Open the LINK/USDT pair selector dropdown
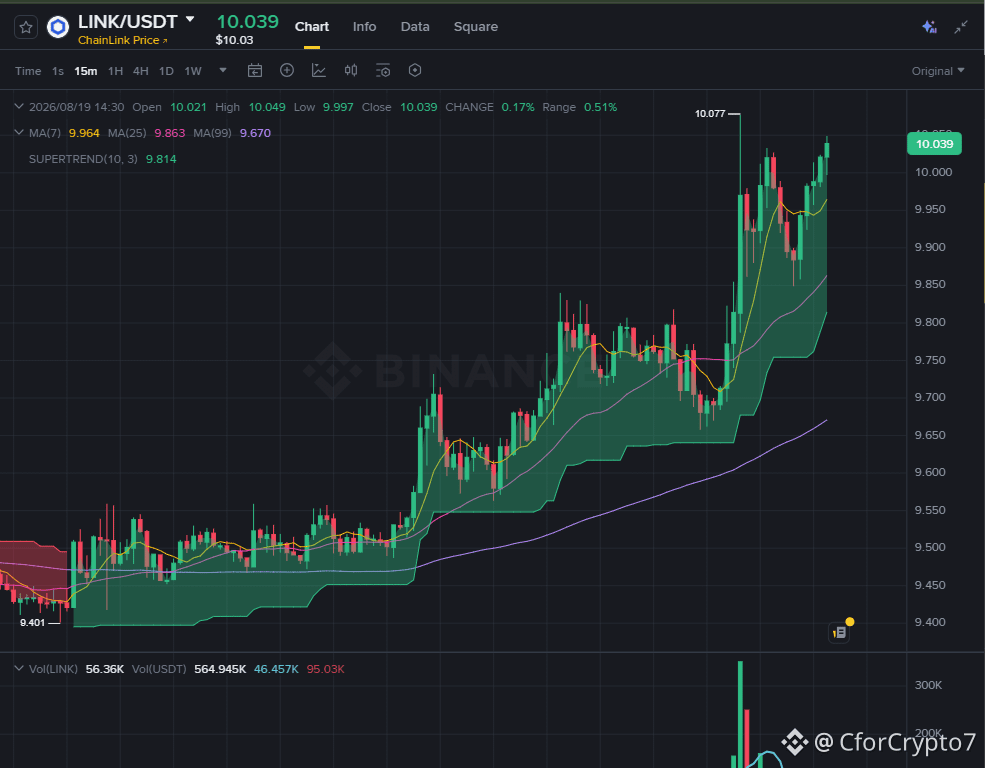The height and width of the screenshot is (768, 985). pos(190,20)
